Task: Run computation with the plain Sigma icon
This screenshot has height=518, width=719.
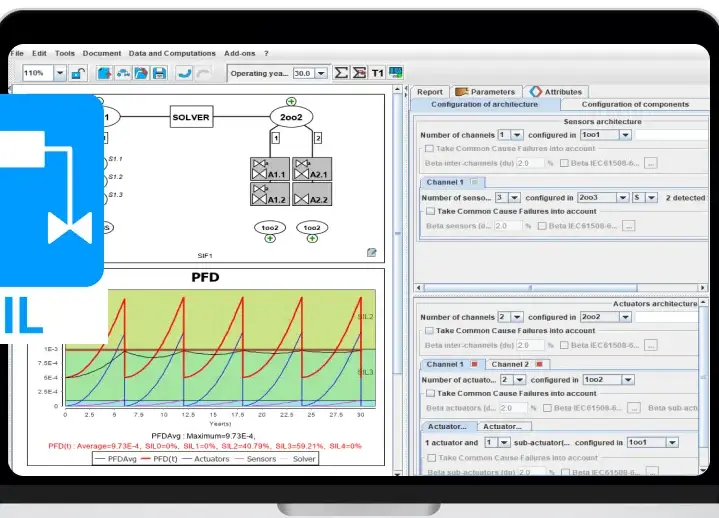Action: click(341, 73)
